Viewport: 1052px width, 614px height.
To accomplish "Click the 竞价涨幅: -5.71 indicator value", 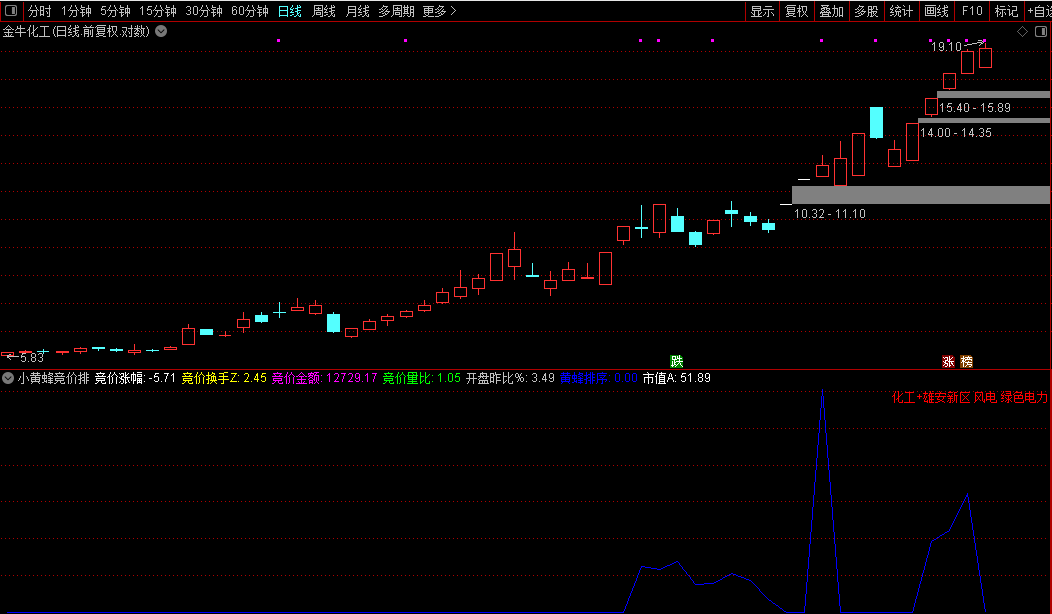I will coord(135,378).
